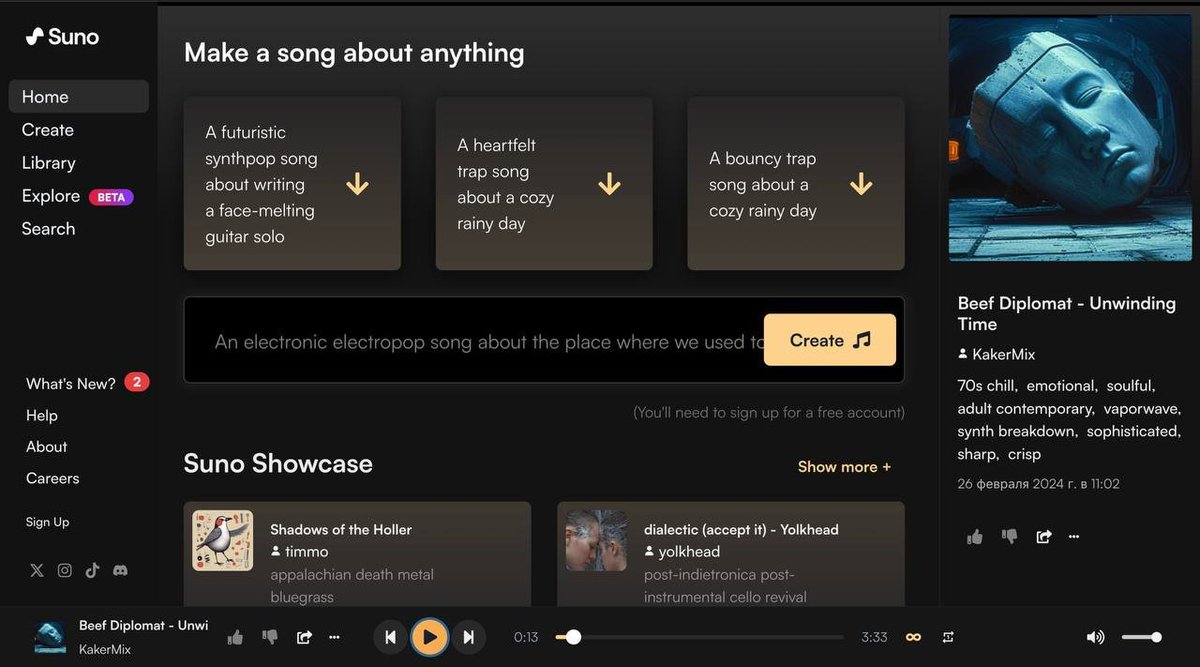Open more options for the playing track
This screenshot has height=667, width=1200.
tap(334, 637)
